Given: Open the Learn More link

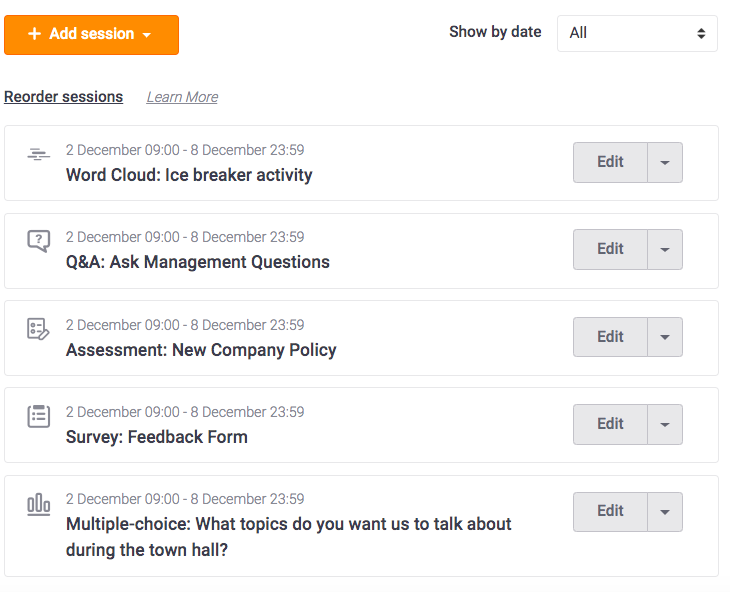Looking at the screenshot, I should click(182, 97).
